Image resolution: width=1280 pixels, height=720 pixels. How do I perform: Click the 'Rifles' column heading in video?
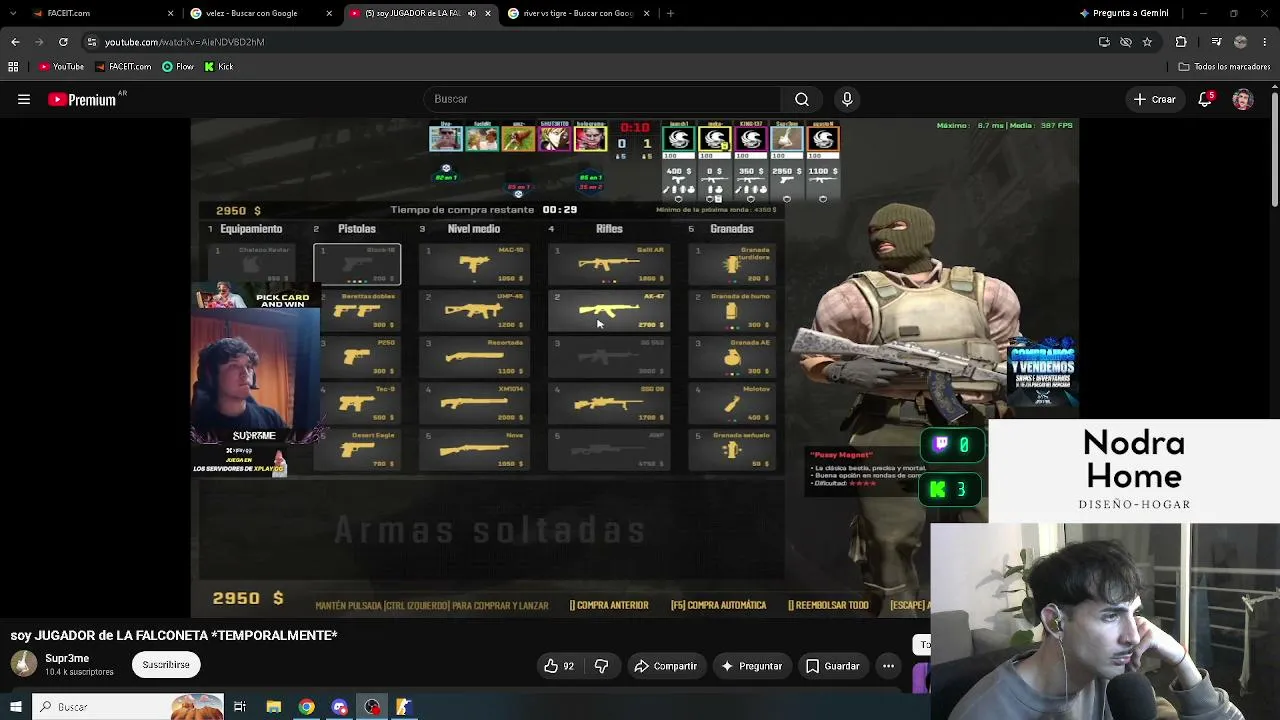(609, 229)
